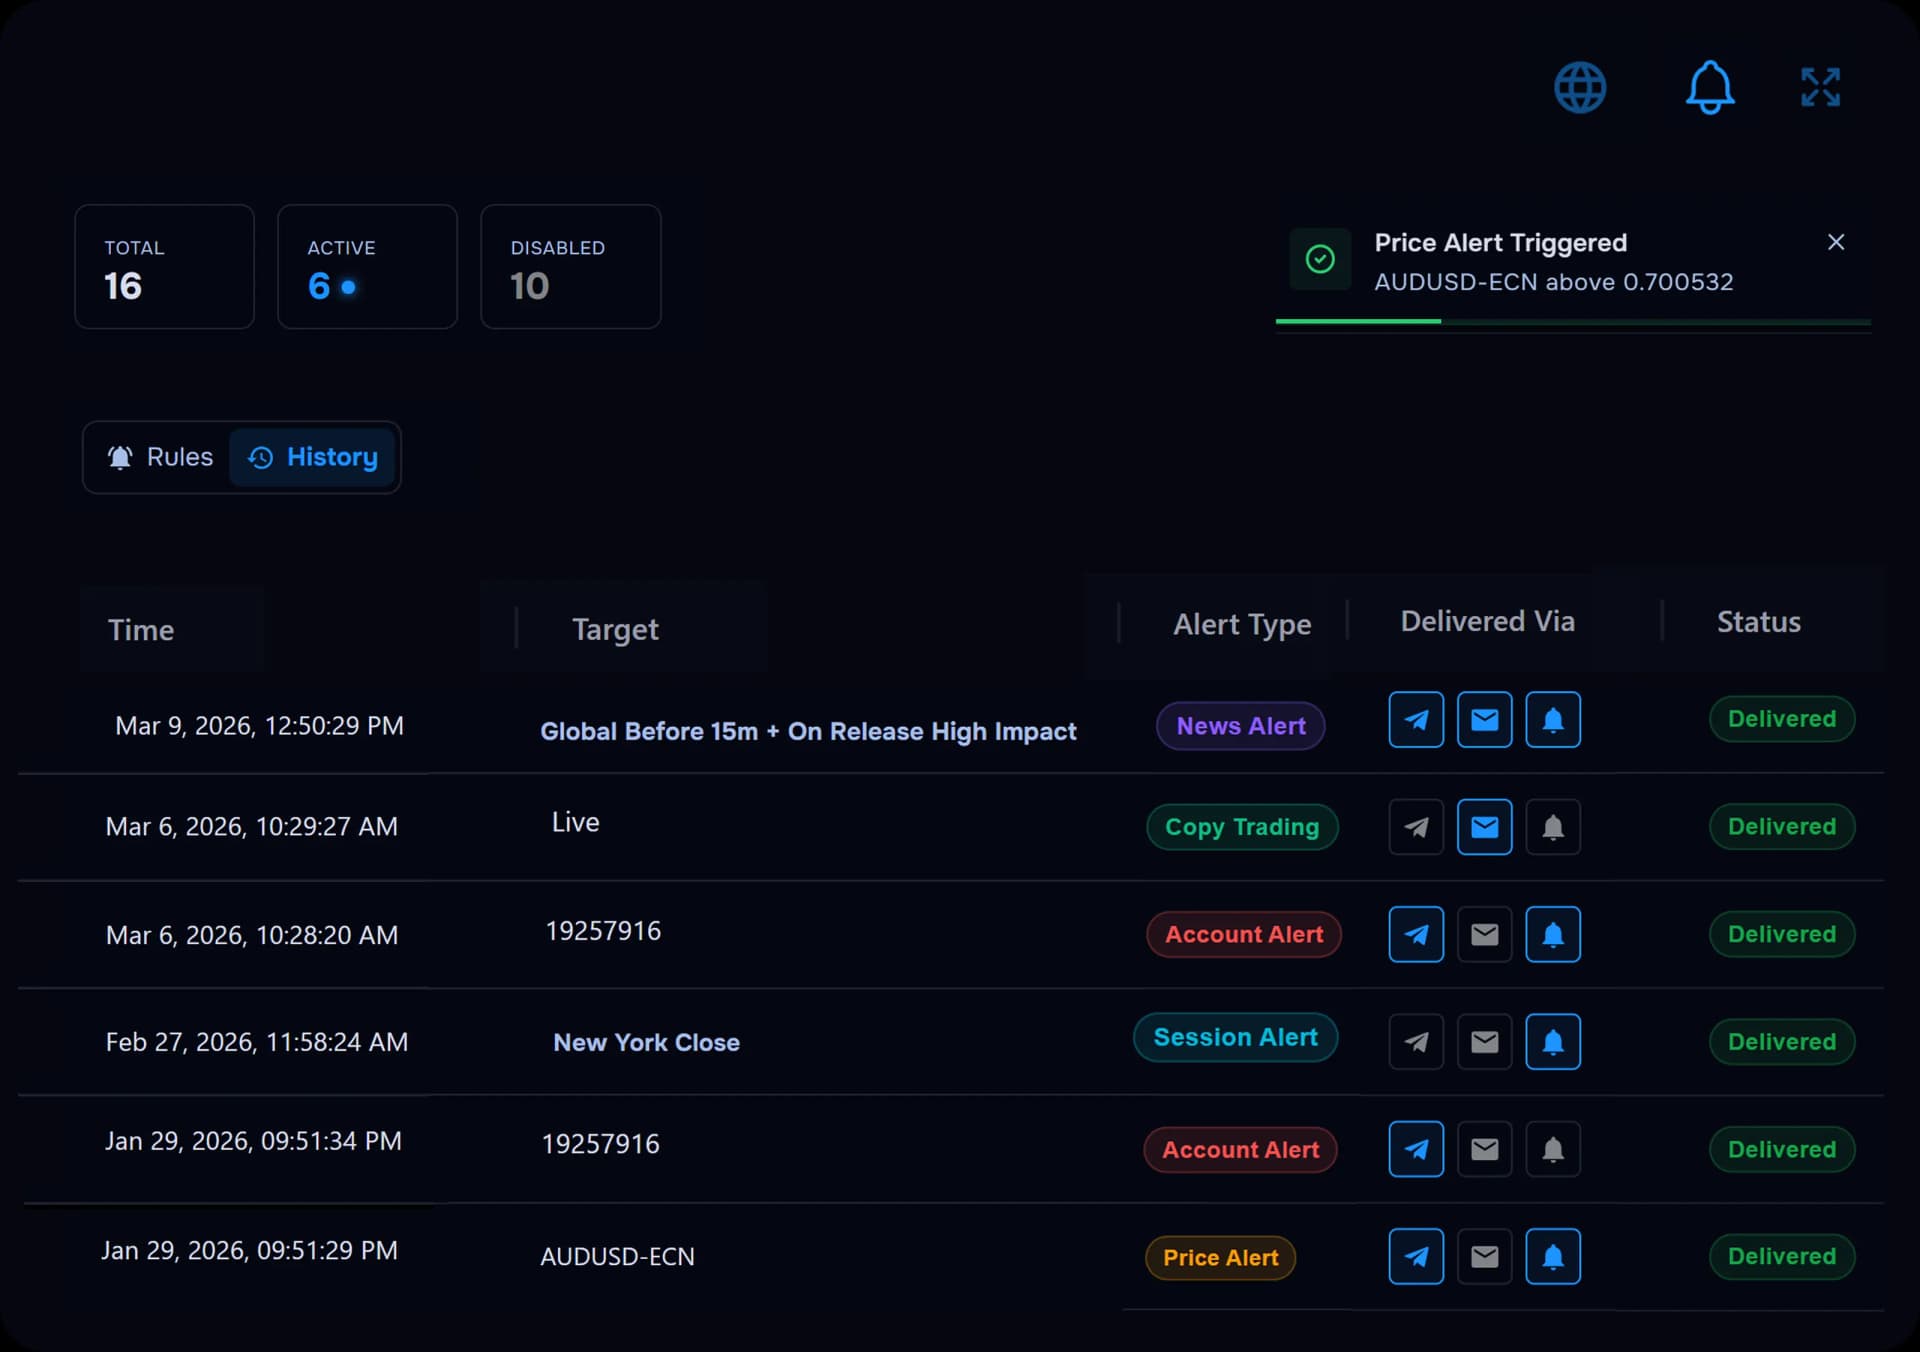This screenshot has width=1920, height=1352.
Task: Click Telegram icon in Price Alert row
Action: 1416,1256
